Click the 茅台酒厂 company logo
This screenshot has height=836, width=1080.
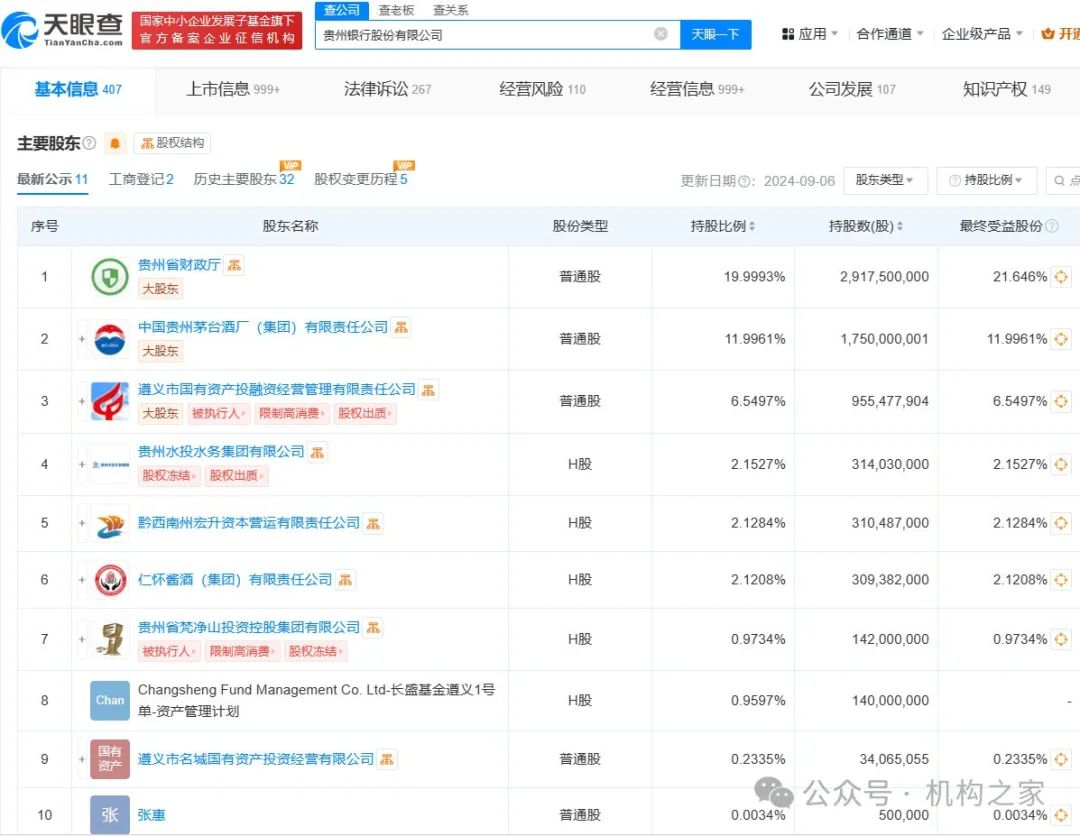110,339
